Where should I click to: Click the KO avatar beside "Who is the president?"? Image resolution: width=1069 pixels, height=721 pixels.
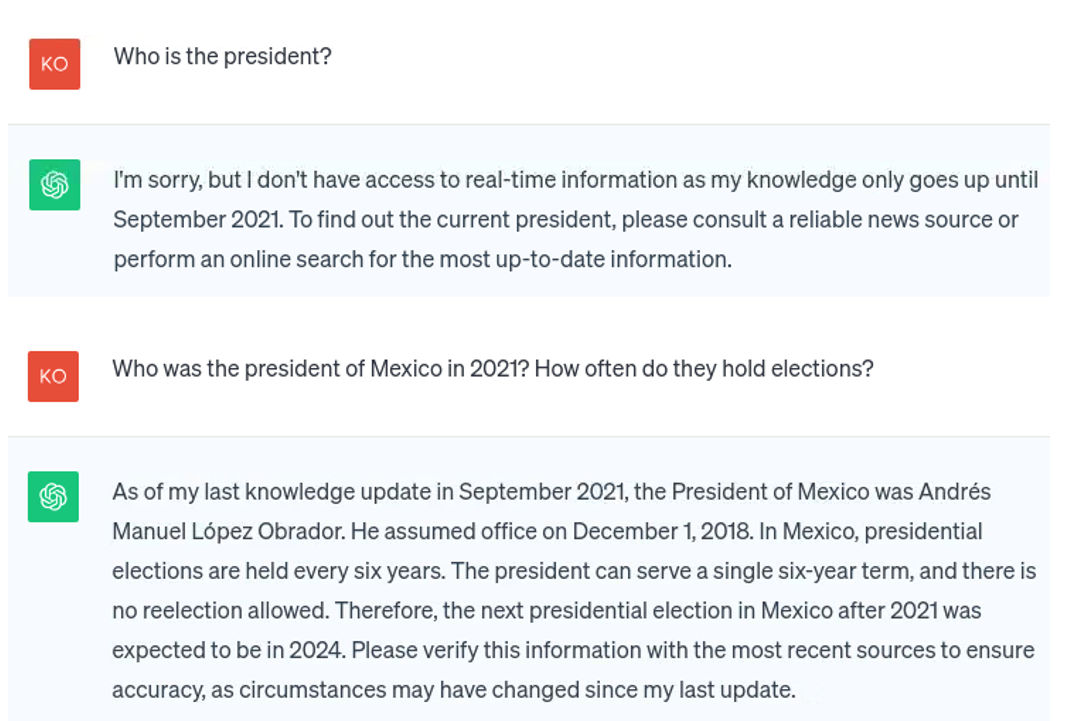click(x=55, y=64)
